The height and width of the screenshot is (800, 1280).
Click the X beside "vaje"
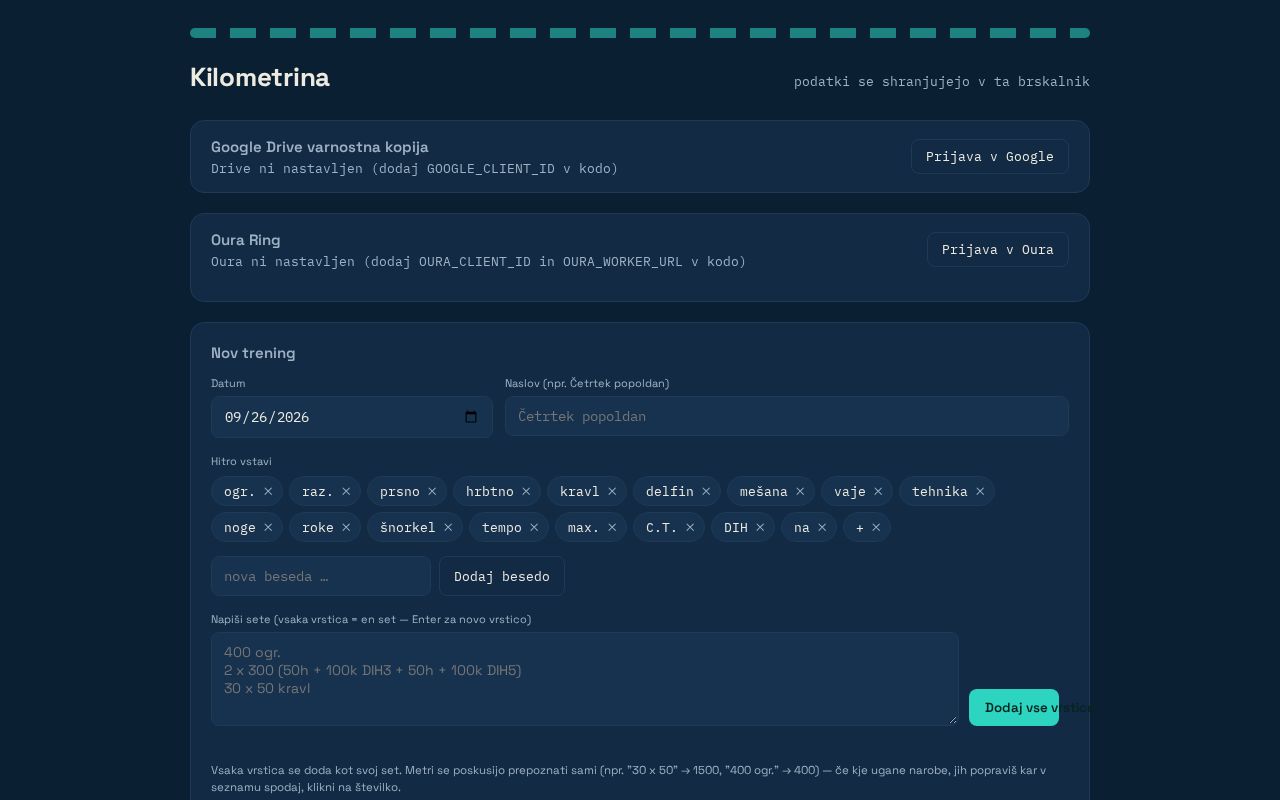878,491
